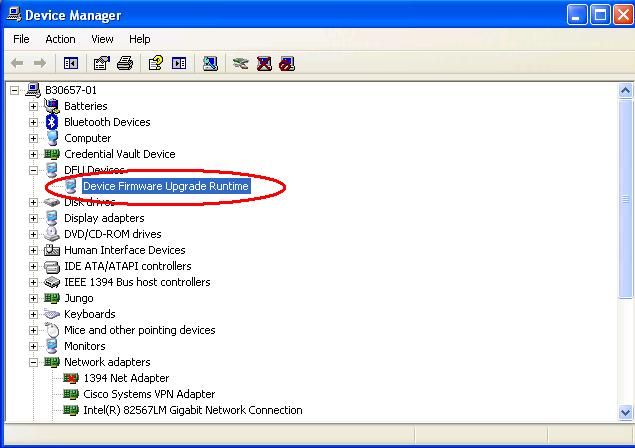The image size is (635, 448).
Task: Click the Human Interface Devices icon
Action: click(52, 250)
